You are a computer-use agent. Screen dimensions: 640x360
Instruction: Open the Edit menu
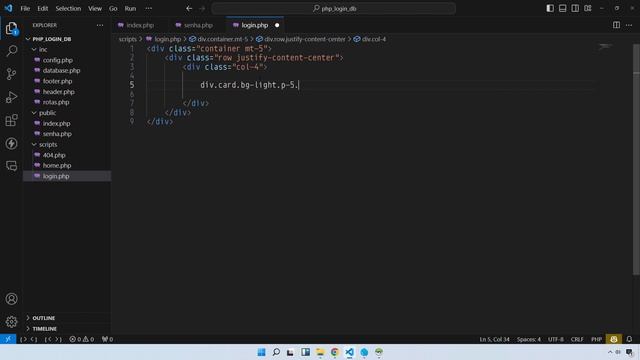42,8
